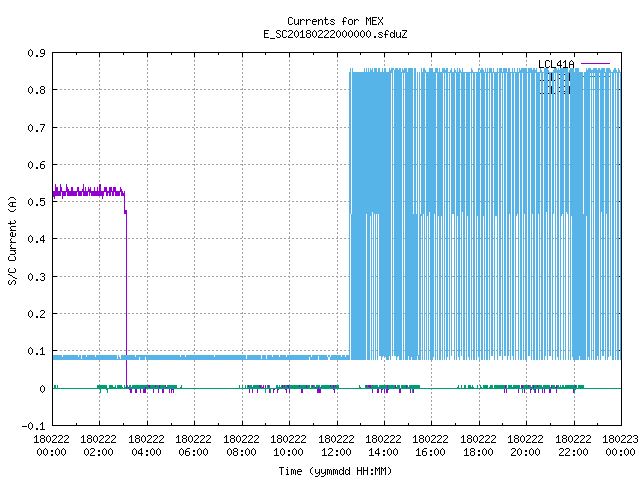
Task: Click the chart title "Currents for MEX"
Action: pyautogui.click(x=335, y=21)
